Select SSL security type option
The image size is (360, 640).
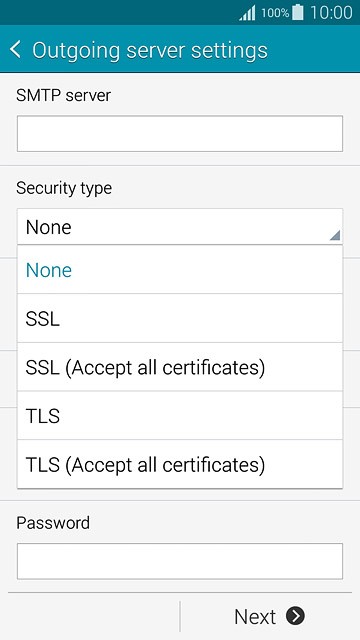click(180, 318)
